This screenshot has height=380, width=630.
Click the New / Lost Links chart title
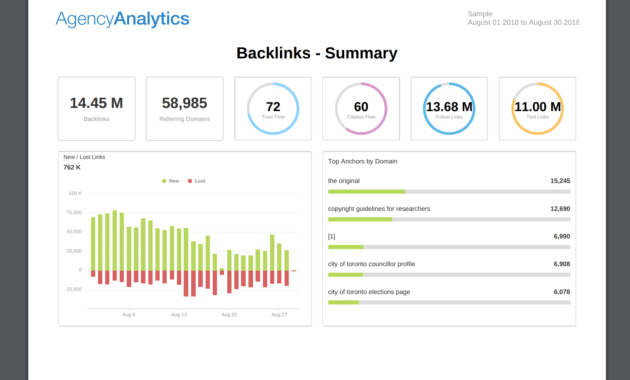pos(84,157)
